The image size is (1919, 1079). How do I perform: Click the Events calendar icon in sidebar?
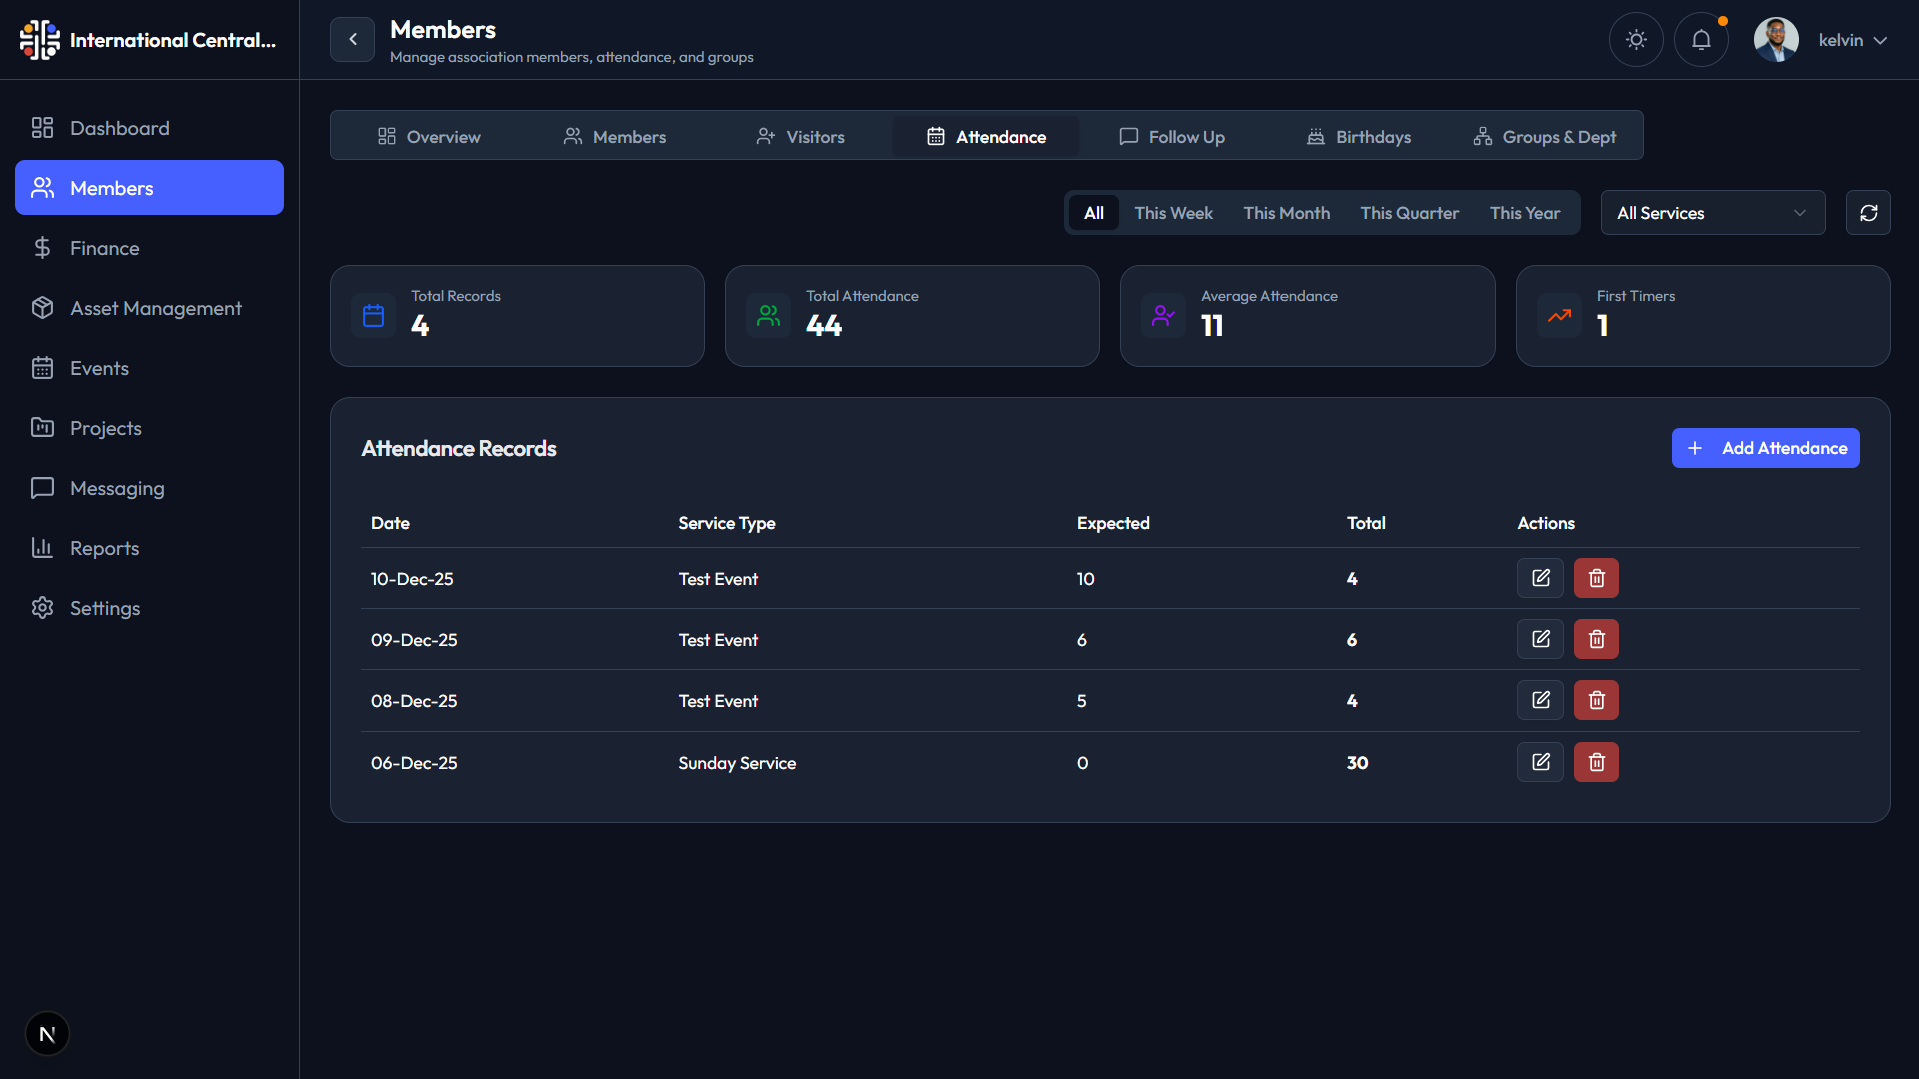[x=43, y=367]
